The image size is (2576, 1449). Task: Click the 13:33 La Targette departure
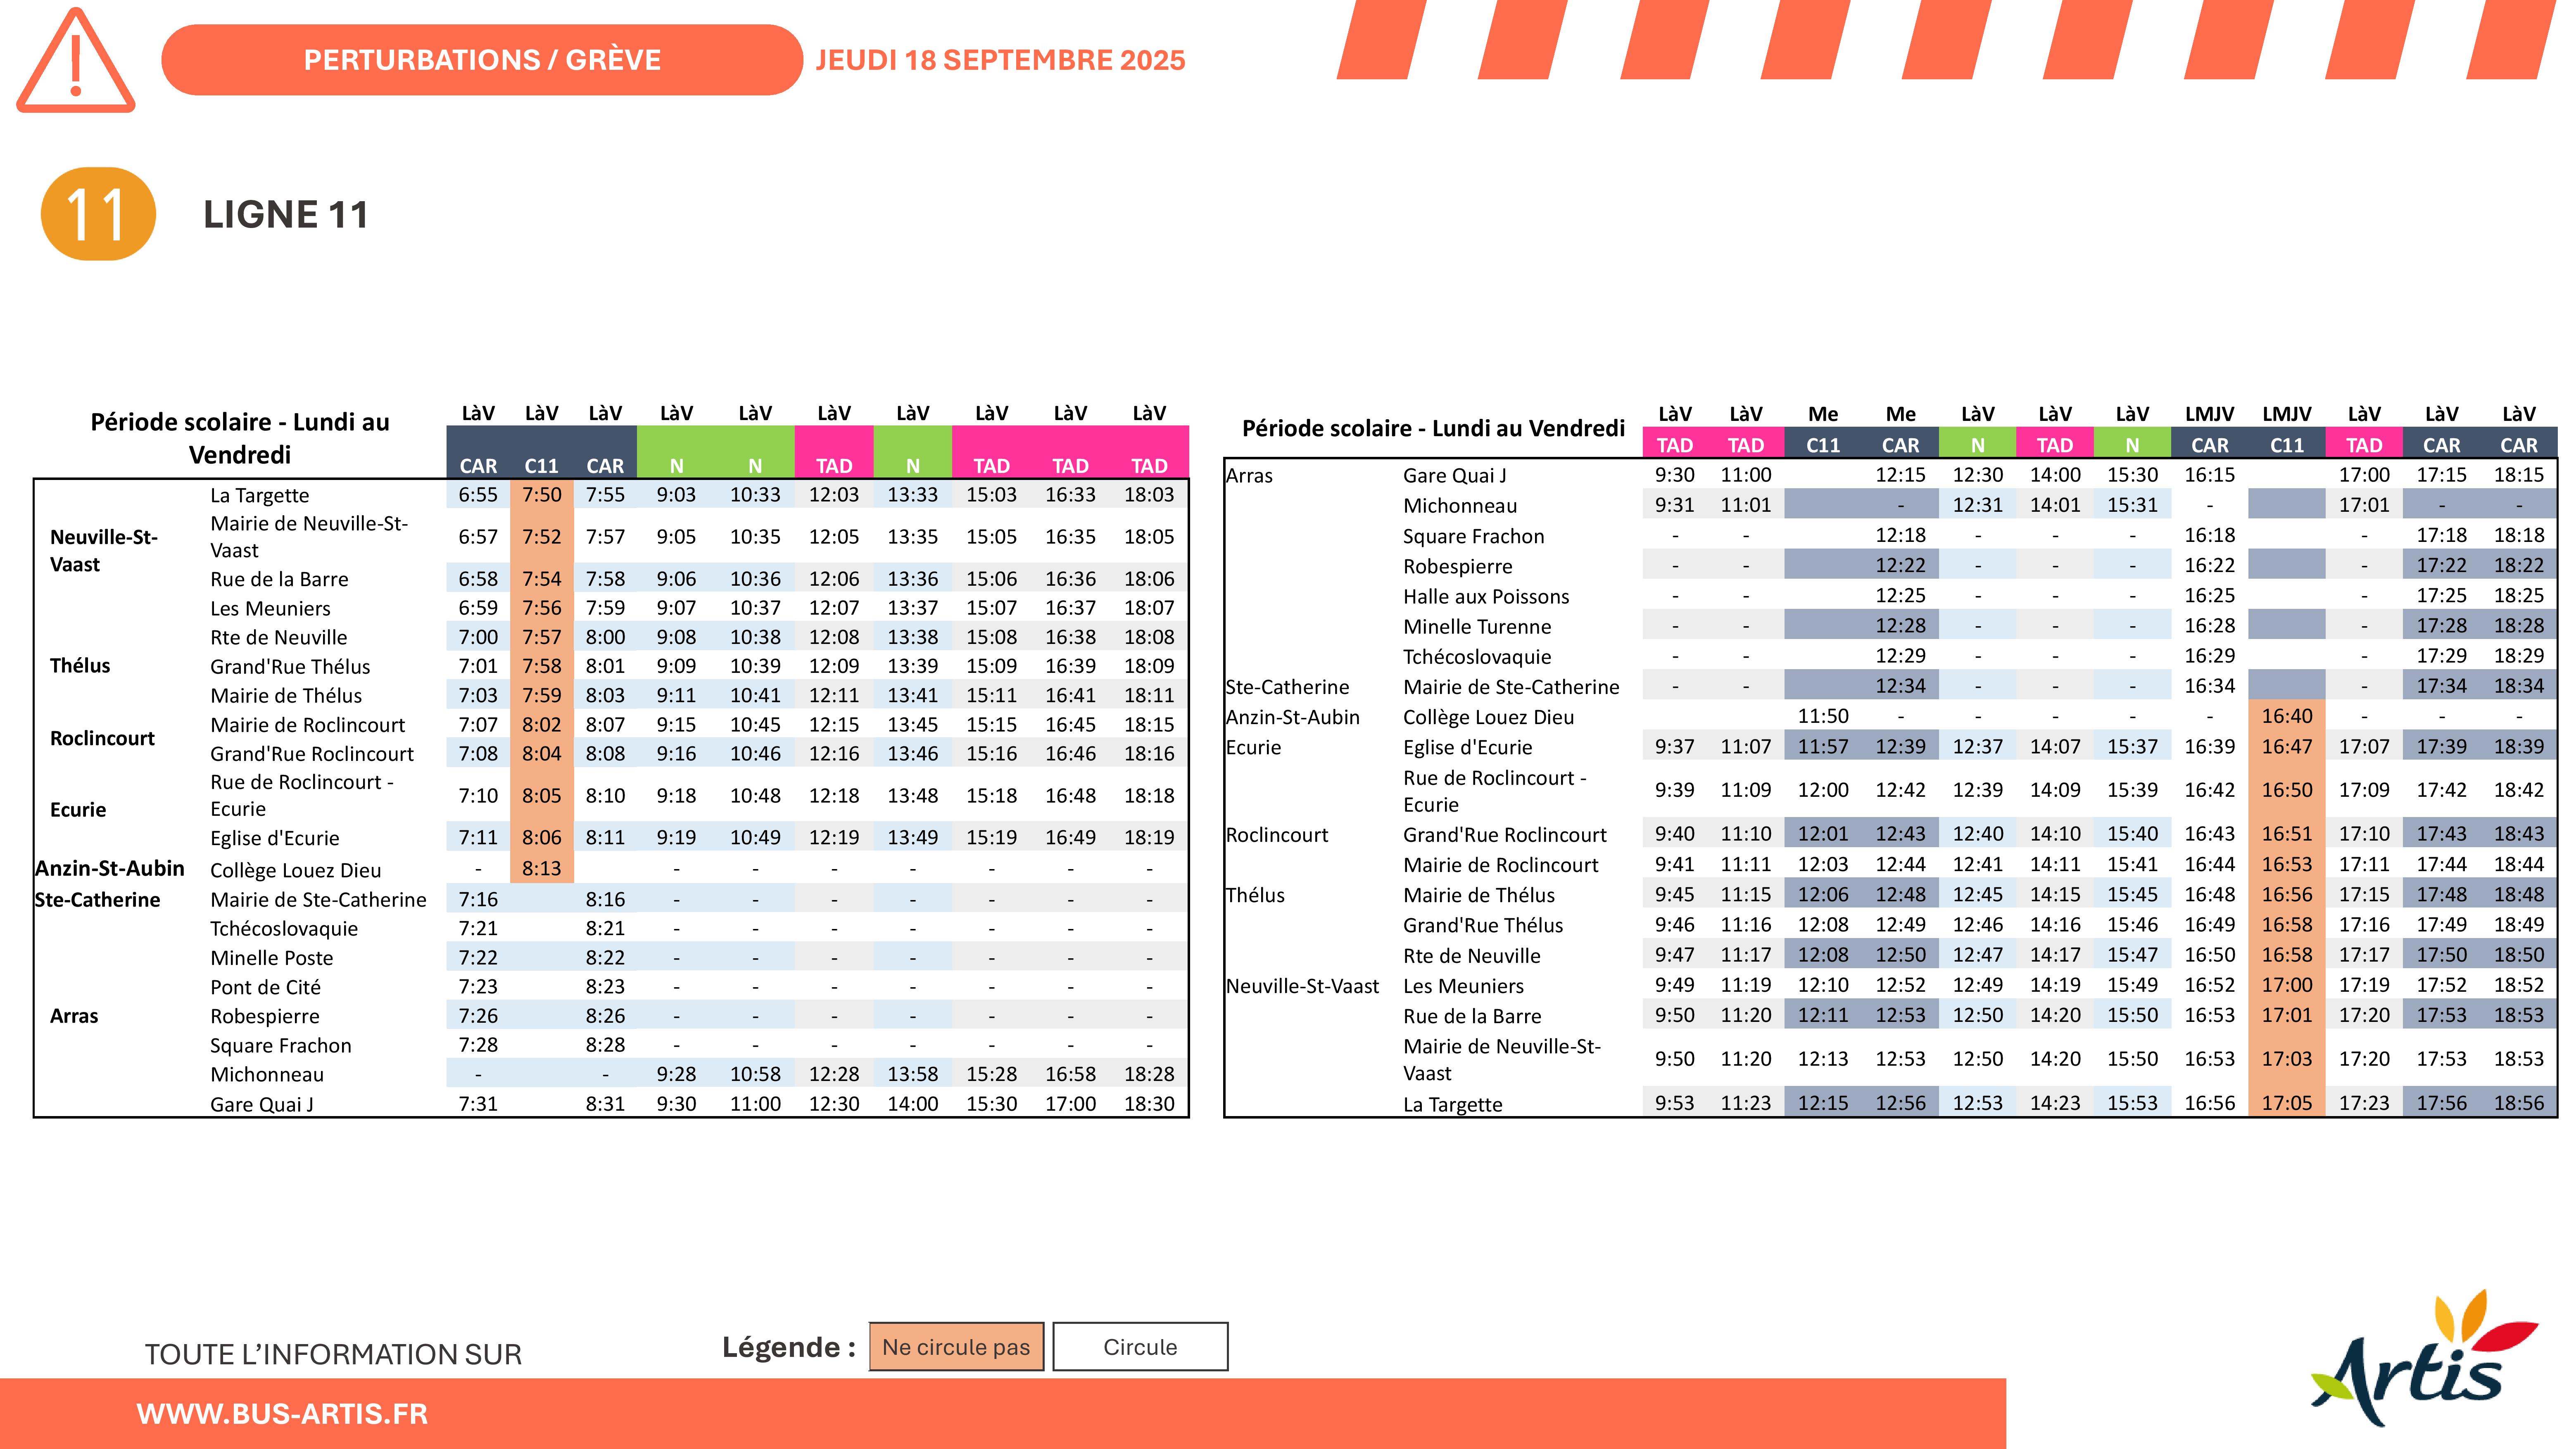(x=913, y=495)
